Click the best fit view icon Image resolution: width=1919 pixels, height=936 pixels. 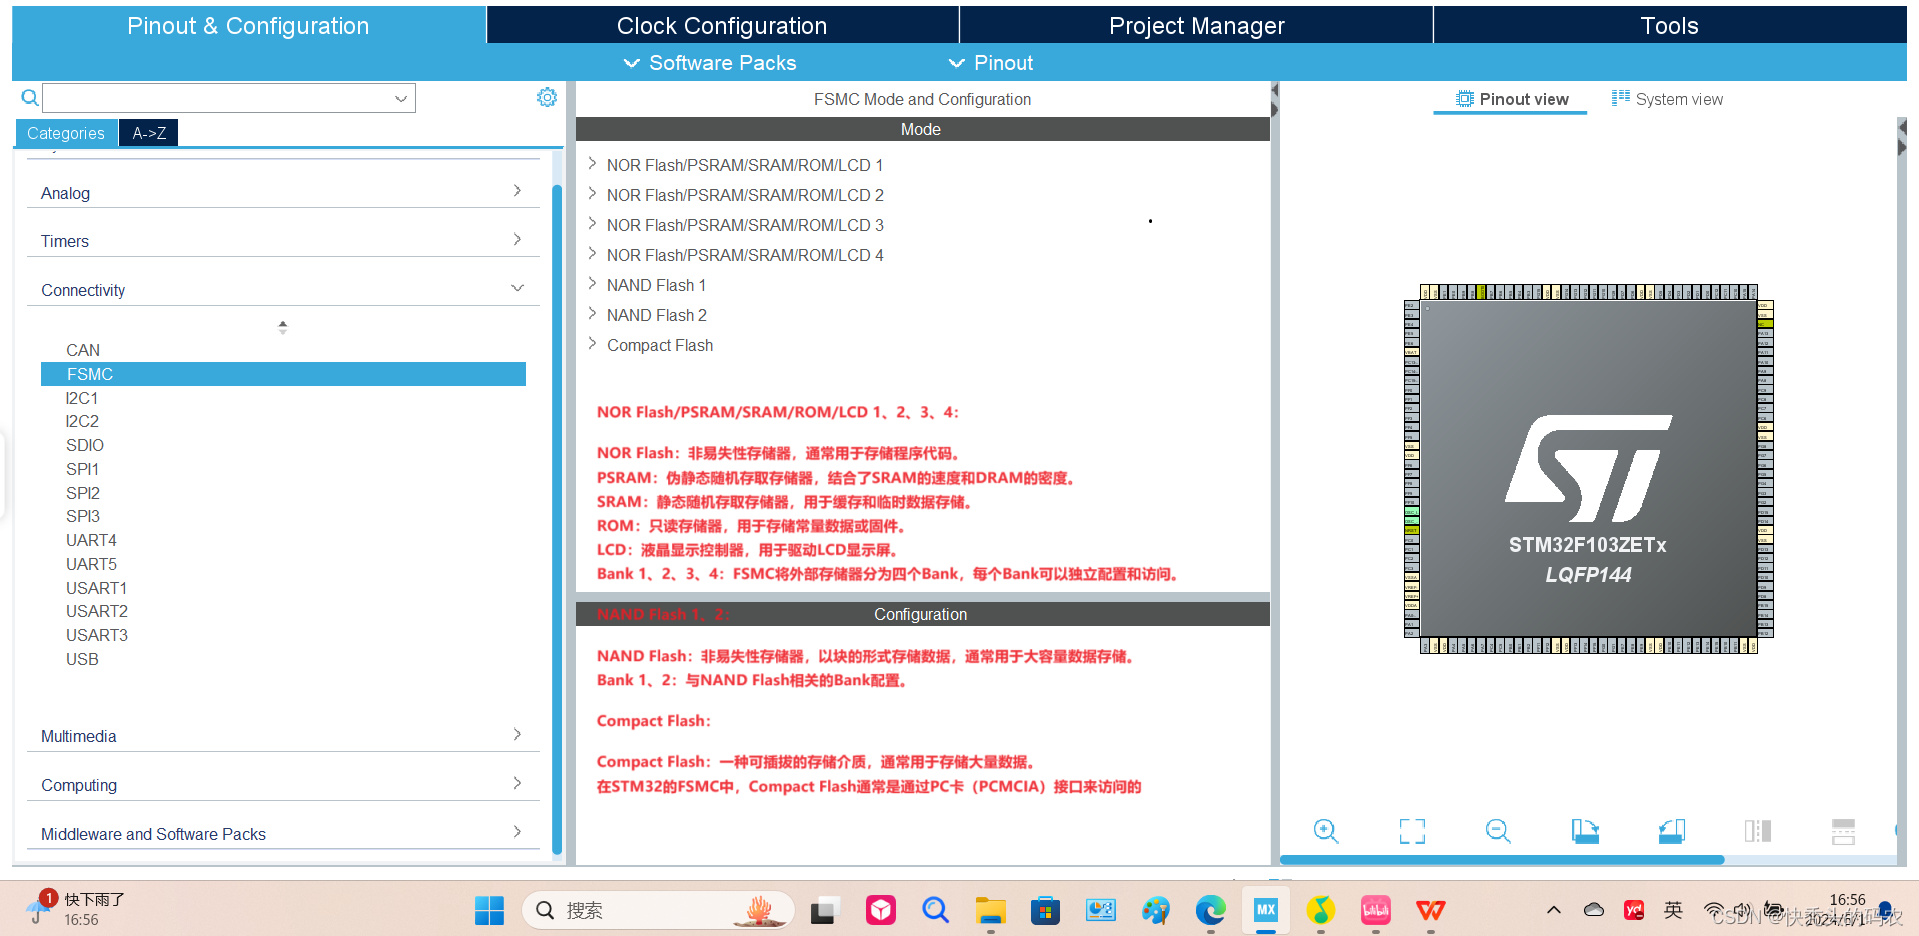pyautogui.click(x=1411, y=831)
